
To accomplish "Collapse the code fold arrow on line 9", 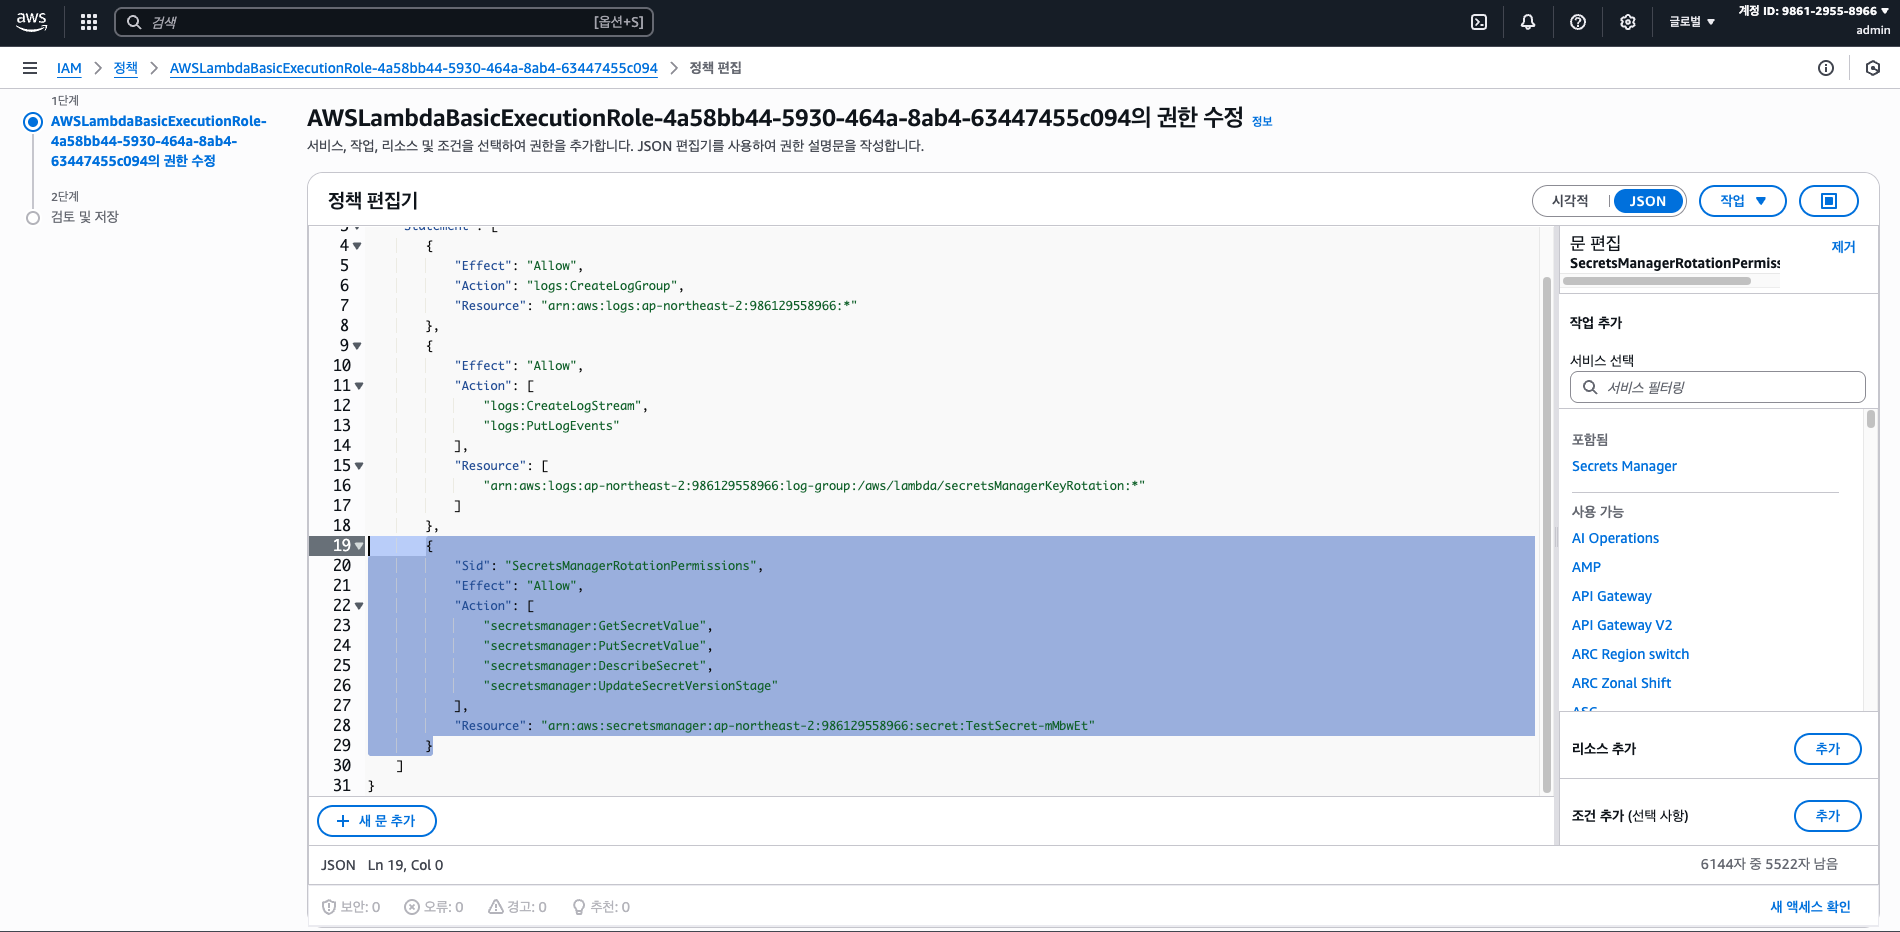I will tap(357, 346).
